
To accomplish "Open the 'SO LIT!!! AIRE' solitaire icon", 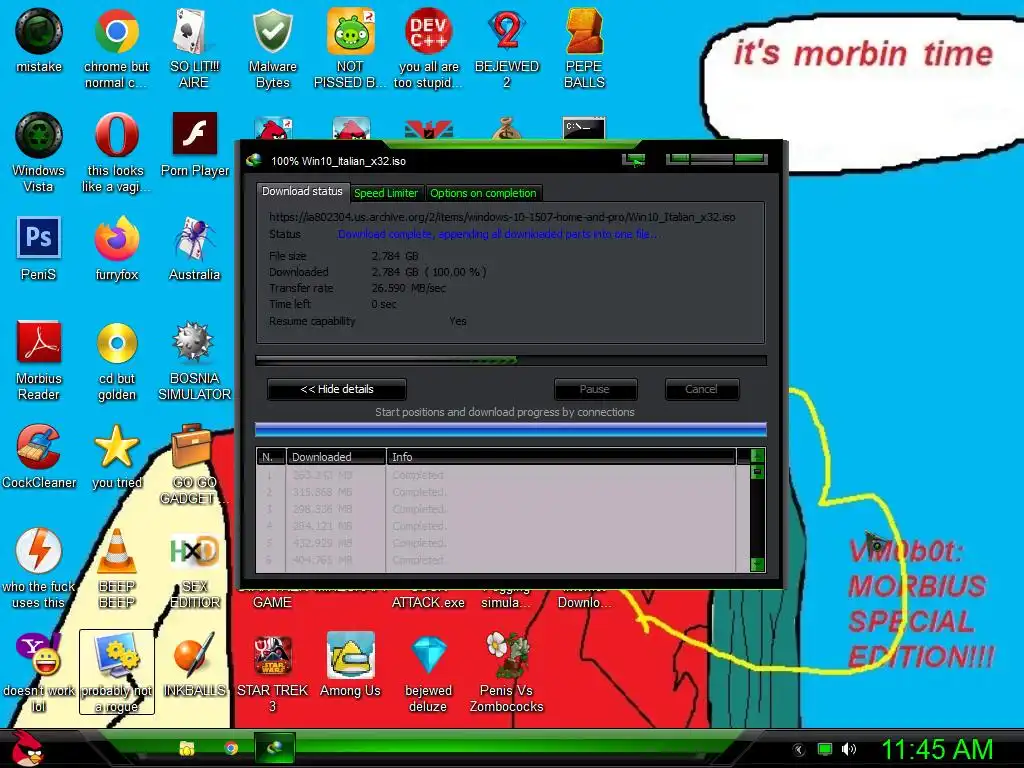I will coord(194,49).
